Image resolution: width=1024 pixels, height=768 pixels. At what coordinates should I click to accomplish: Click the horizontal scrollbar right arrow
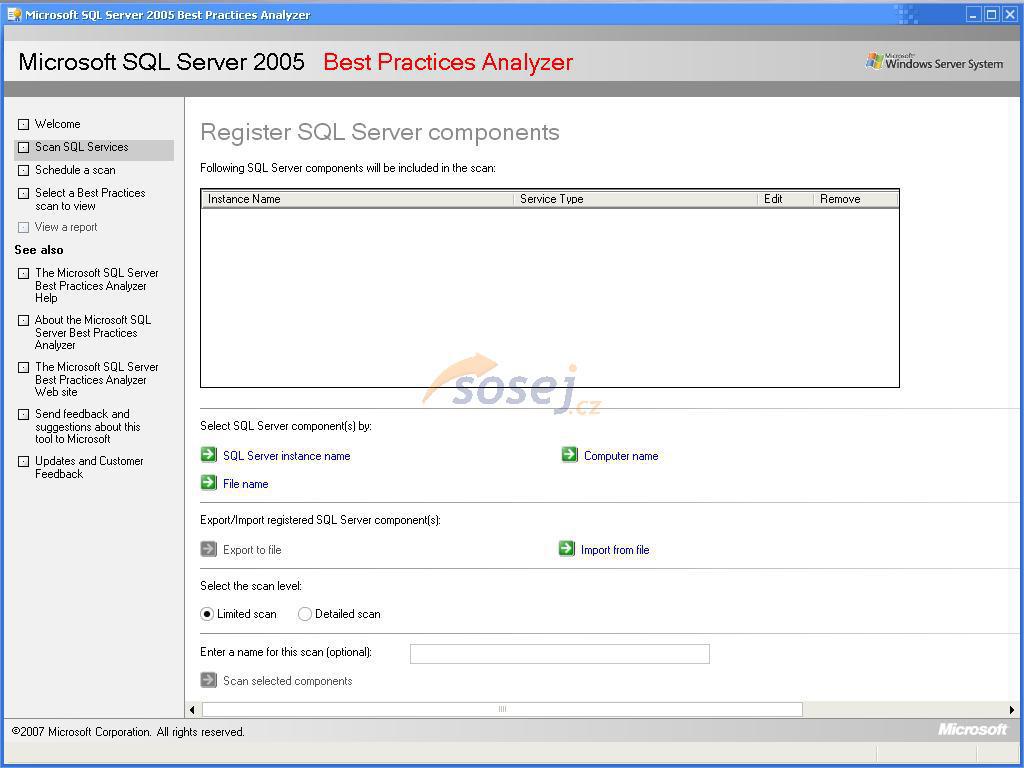(1012, 709)
